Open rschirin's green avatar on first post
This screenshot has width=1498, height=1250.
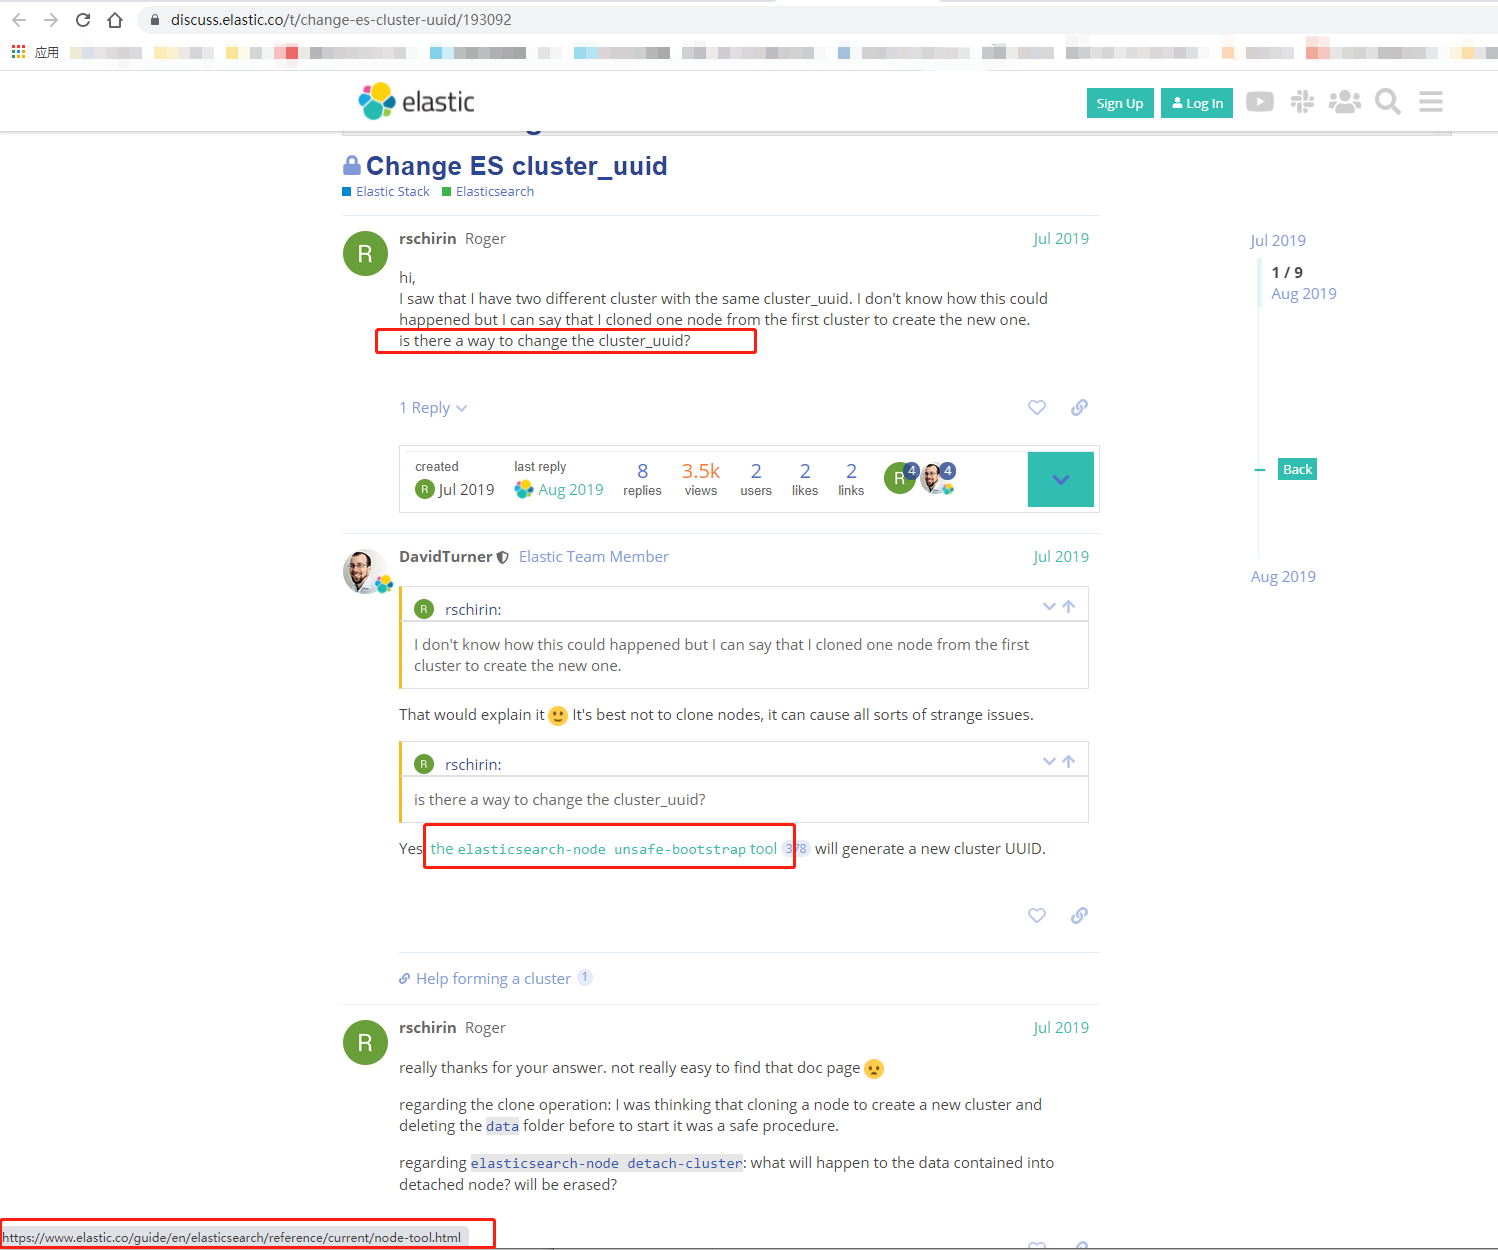[365, 253]
